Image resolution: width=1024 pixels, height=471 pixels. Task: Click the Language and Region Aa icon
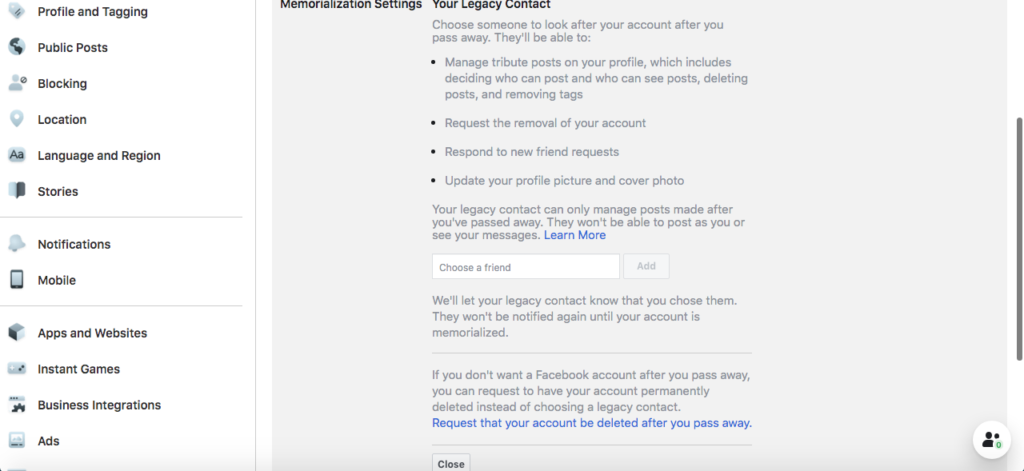click(16, 155)
